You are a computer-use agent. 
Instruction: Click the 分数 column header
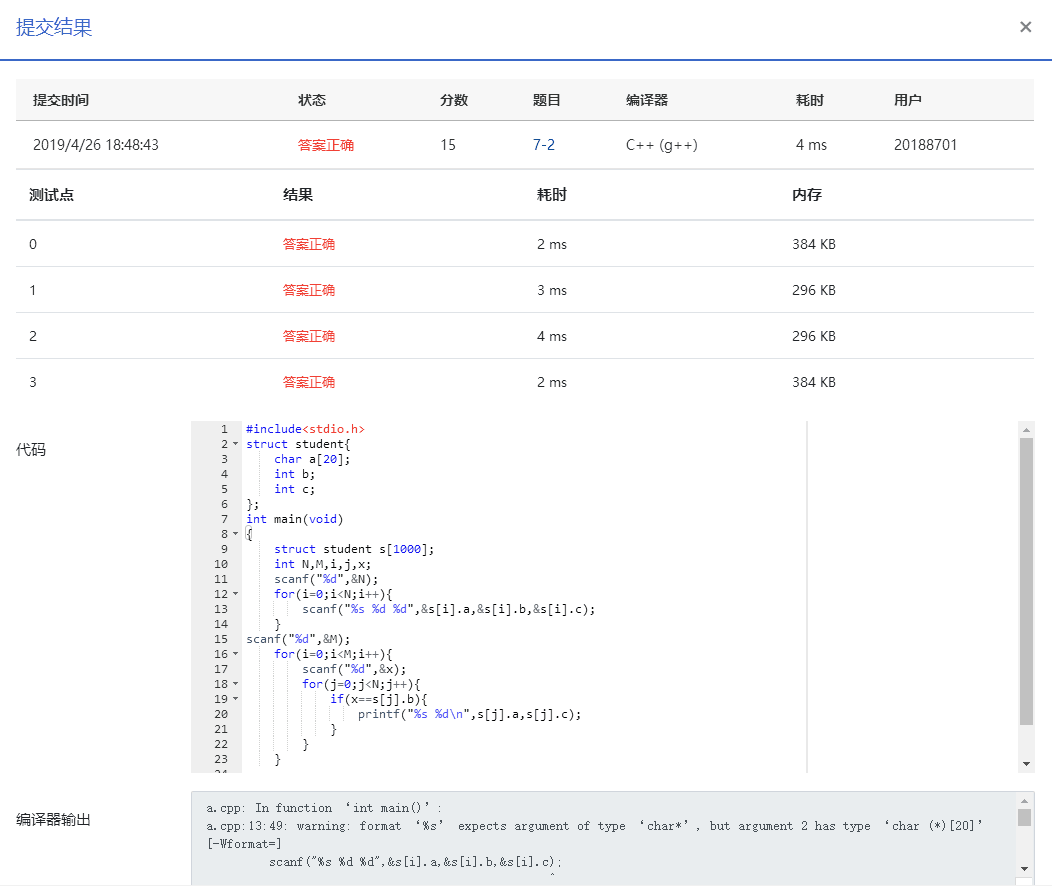point(454,100)
